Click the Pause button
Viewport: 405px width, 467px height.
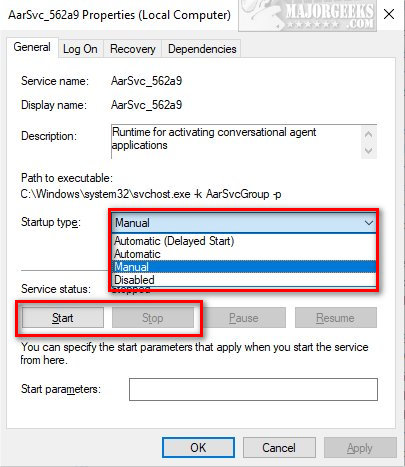[x=244, y=318]
